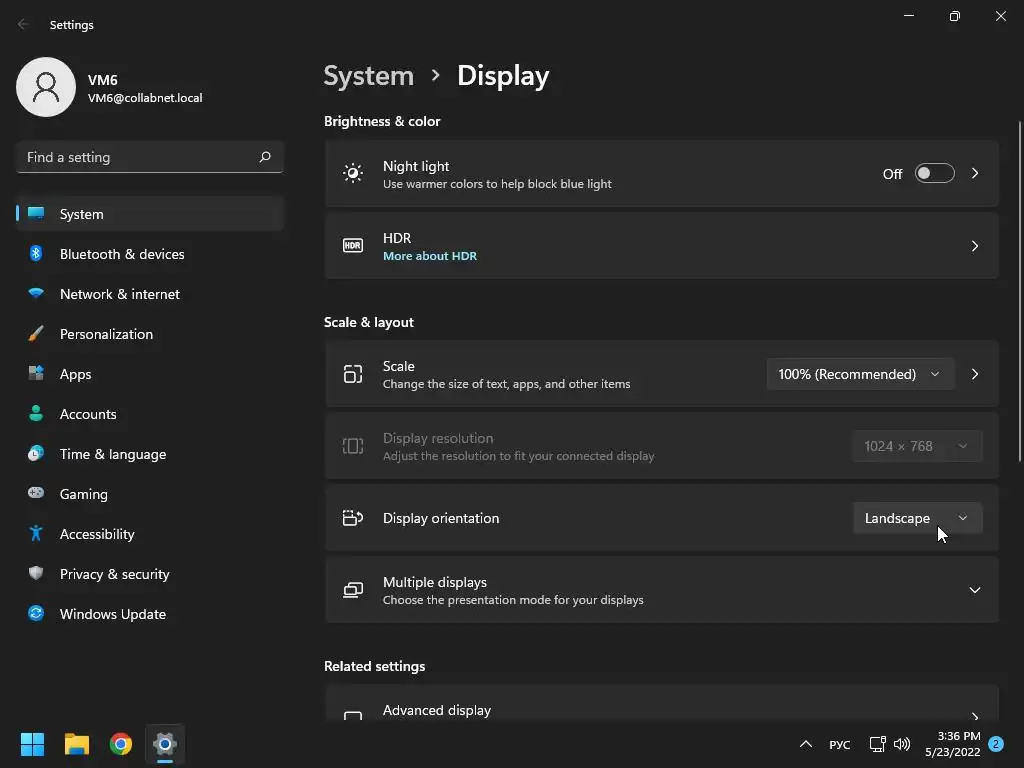The image size is (1024, 768).
Task: Click the Find a setting search box
Action: [150, 157]
